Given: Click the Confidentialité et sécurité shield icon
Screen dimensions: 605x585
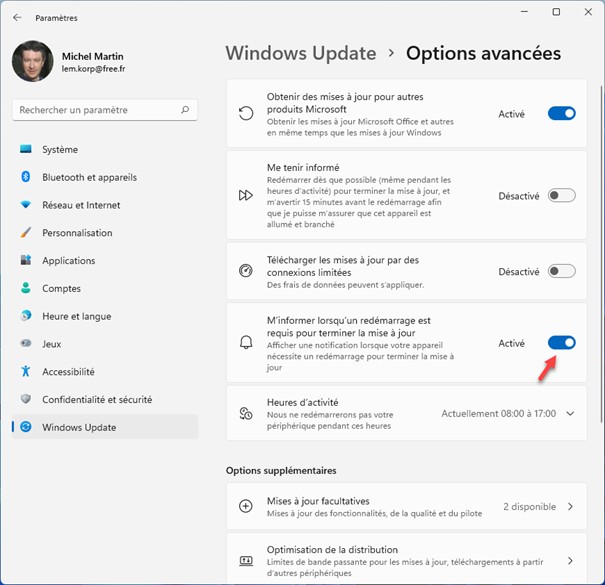Looking at the screenshot, I should point(26,399).
